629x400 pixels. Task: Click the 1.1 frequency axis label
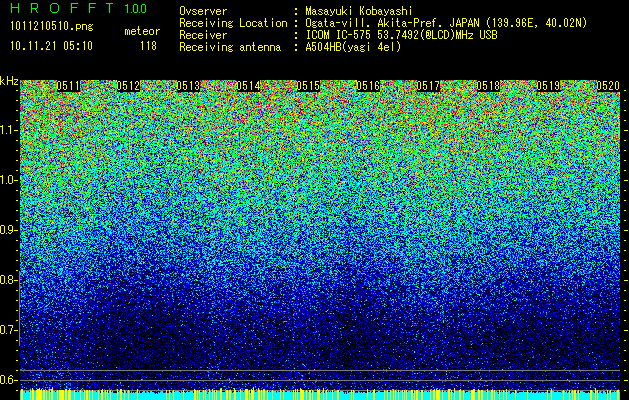click(x=8, y=130)
